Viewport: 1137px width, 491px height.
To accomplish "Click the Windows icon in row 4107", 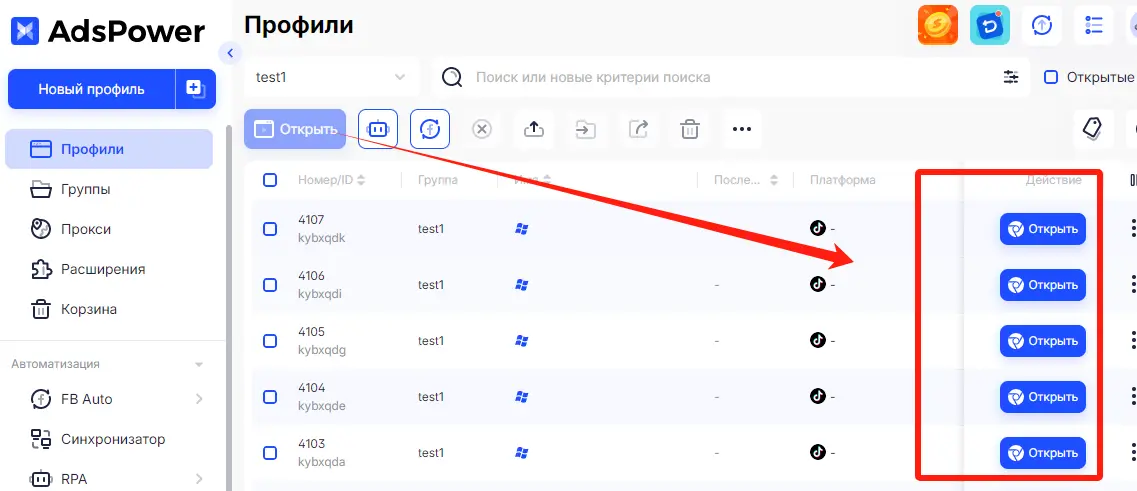I will point(521,229).
